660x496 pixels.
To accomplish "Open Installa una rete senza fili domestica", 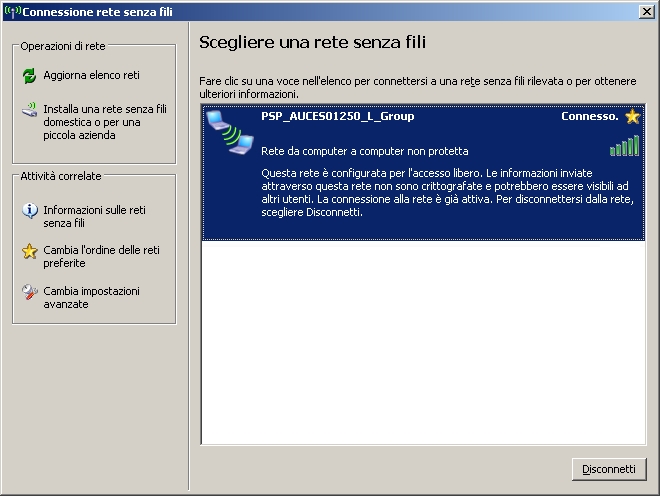I will (105, 122).
